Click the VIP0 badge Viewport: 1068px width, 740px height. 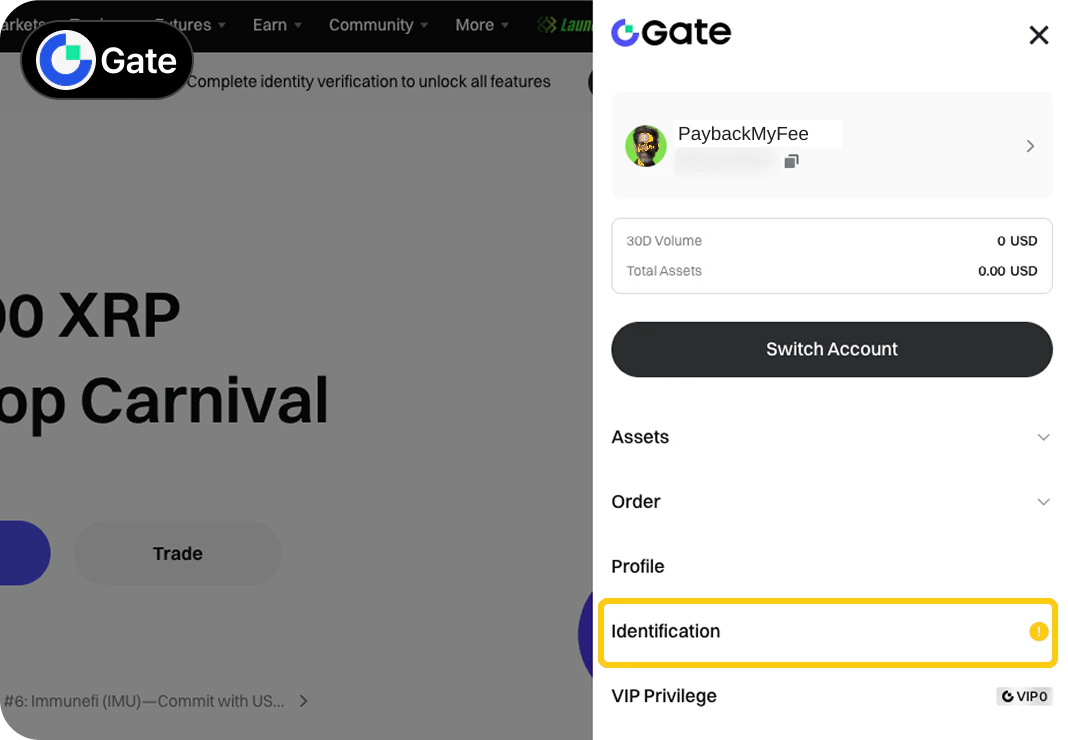tap(1024, 696)
